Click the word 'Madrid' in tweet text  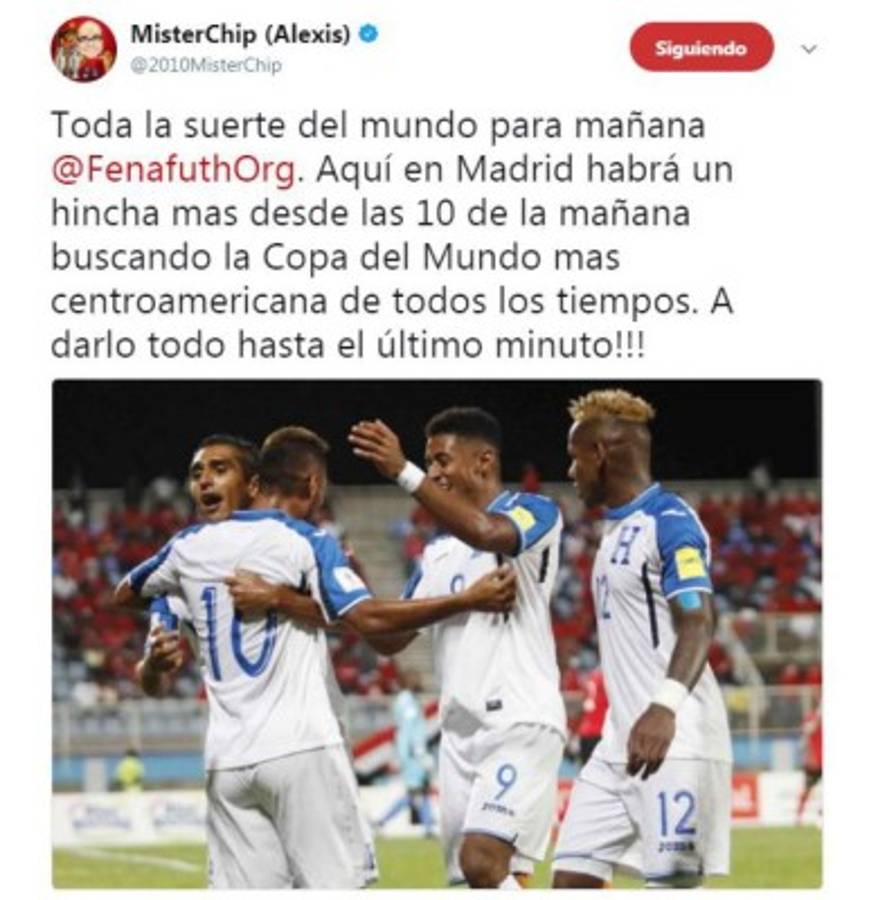515,169
